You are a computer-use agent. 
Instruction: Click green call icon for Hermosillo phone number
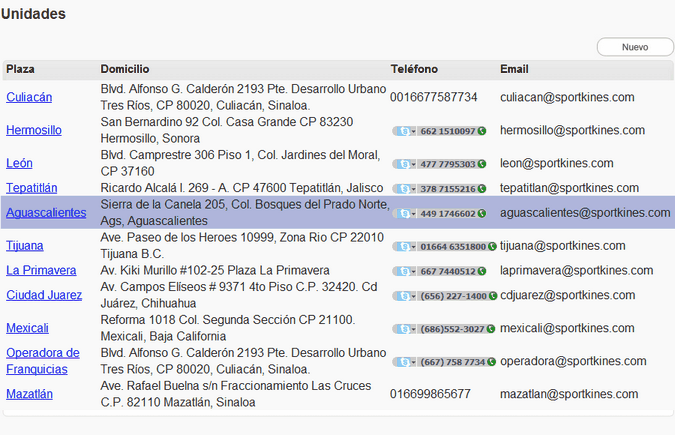[481, 131]
